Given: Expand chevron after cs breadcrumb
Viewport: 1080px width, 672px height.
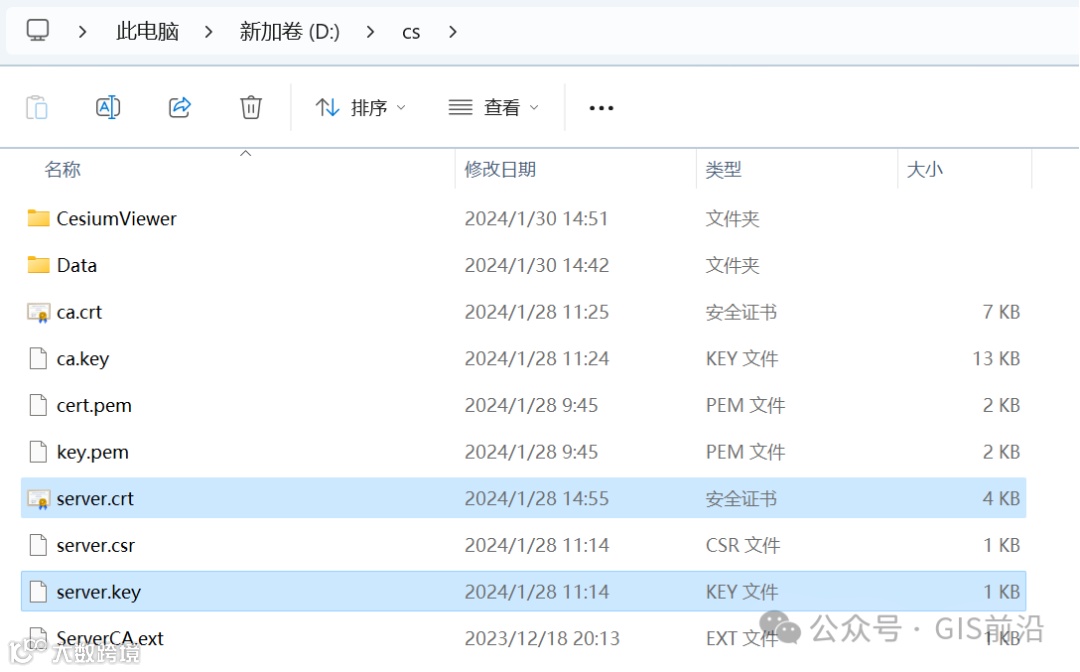Looking at the screenshot, I should click(453, 32).
